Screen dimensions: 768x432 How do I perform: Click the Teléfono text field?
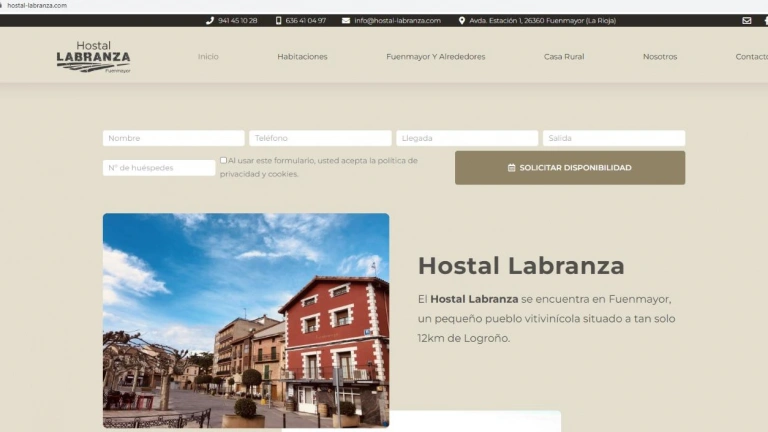point(320,138)
